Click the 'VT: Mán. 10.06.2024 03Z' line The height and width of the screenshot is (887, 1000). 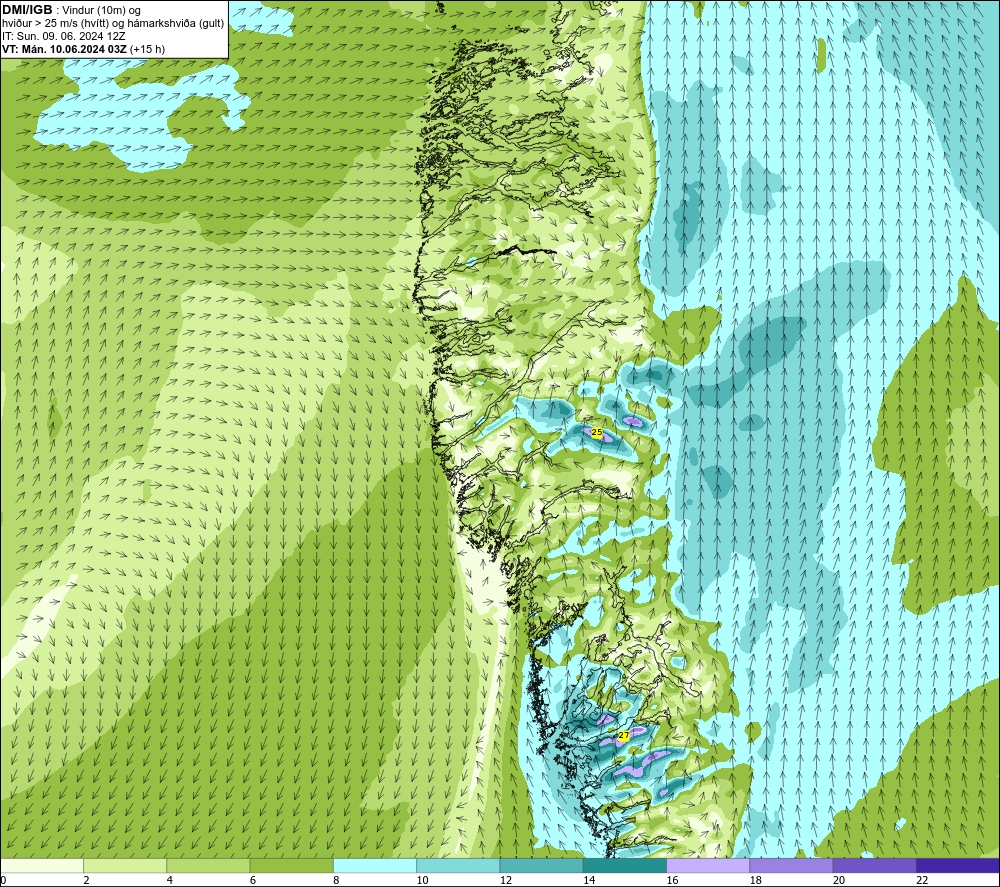84,49
